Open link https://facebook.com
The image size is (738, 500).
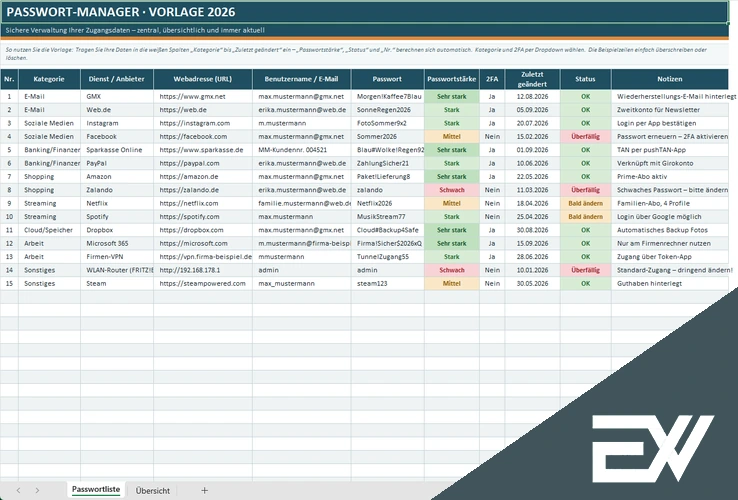(193, 137)
